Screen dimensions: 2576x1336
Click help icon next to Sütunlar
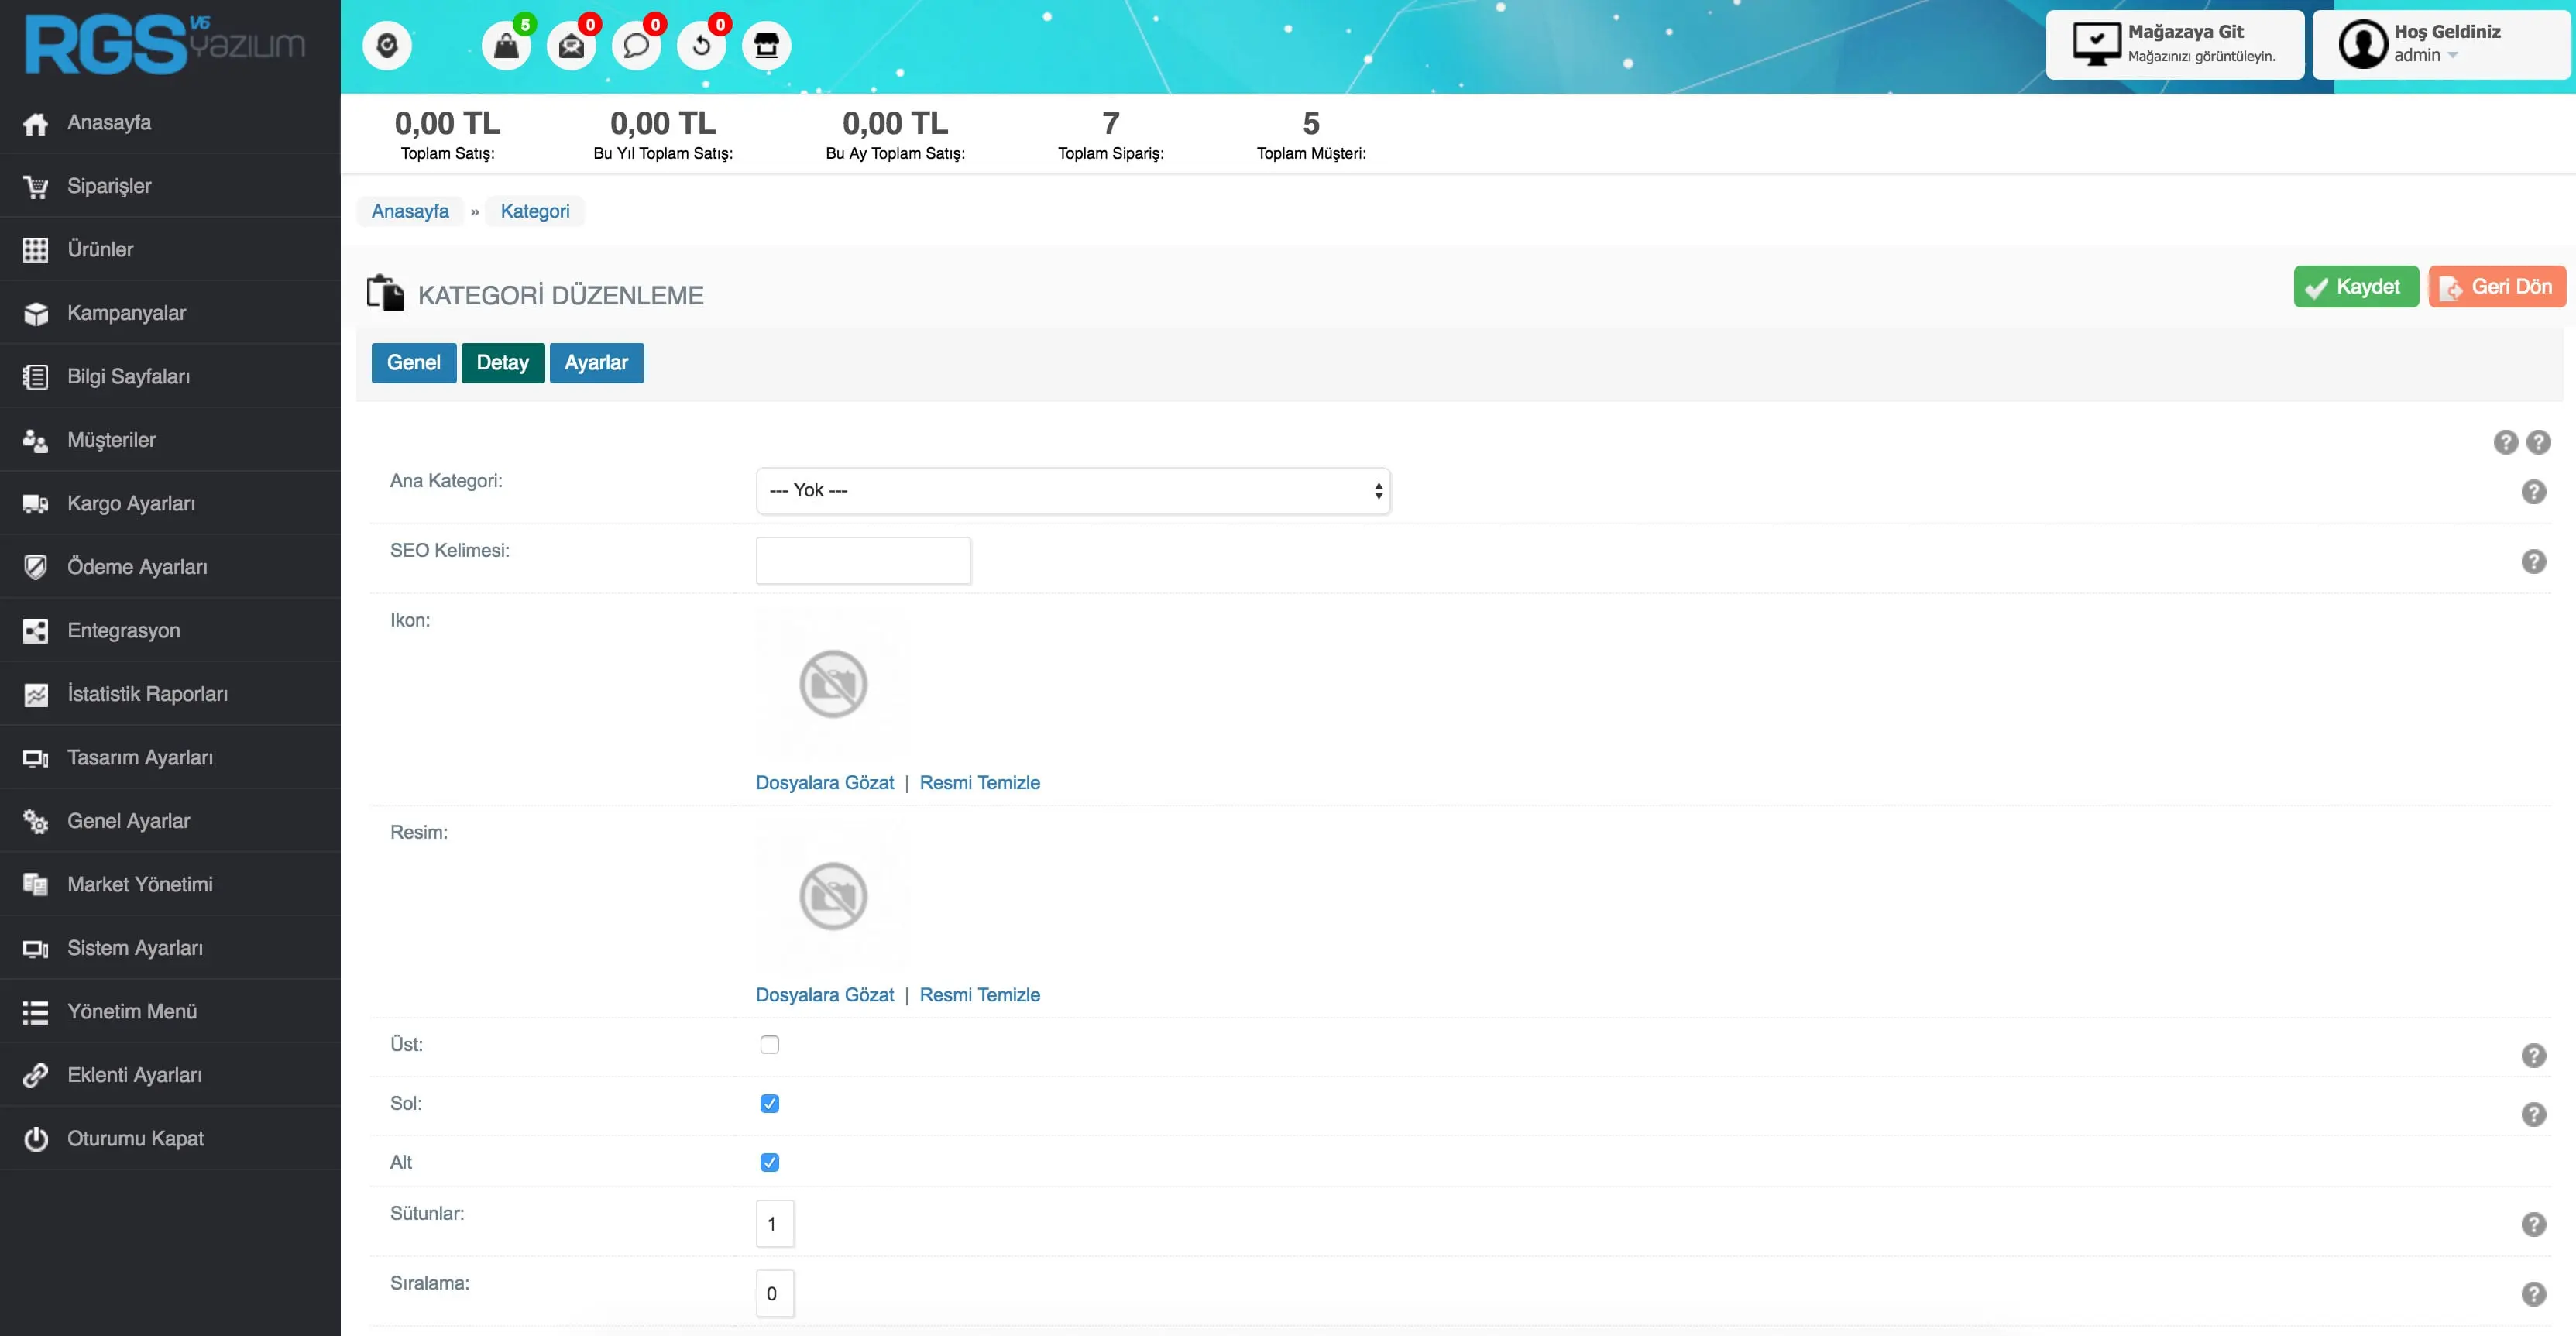tap(2533, 1224)
